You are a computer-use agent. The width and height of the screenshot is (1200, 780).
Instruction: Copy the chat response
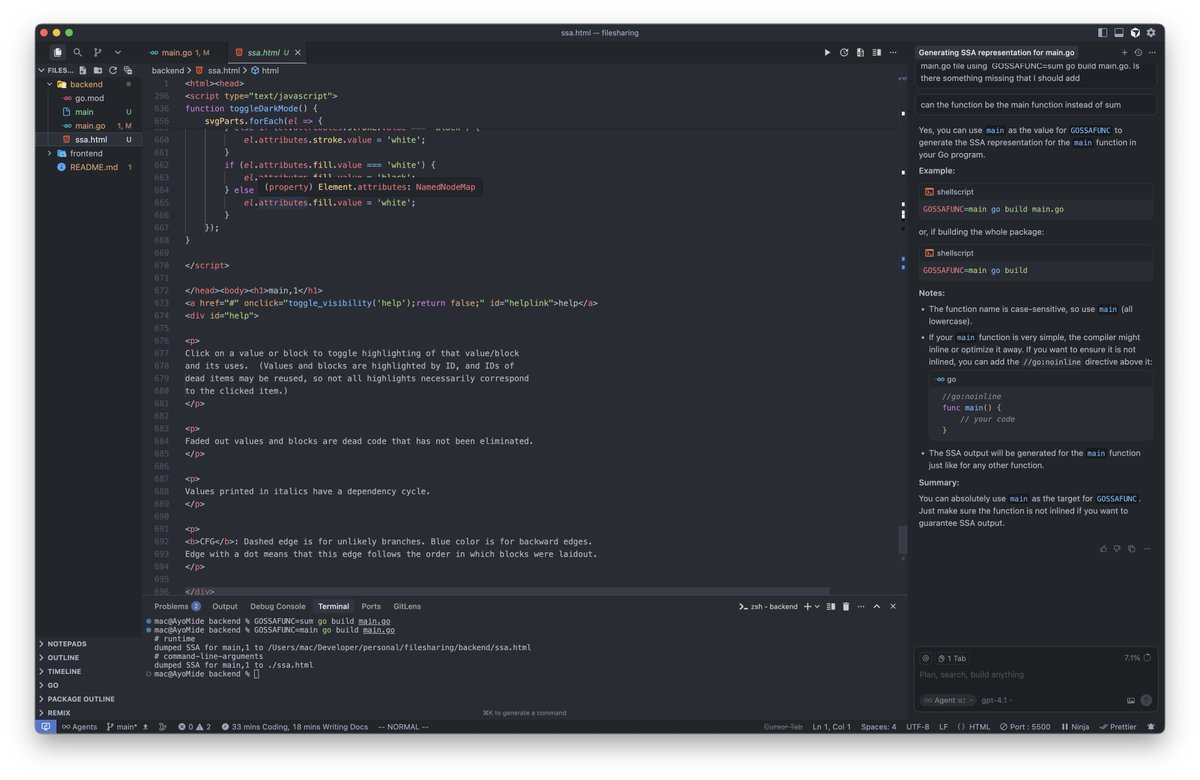pos(1132,548)
